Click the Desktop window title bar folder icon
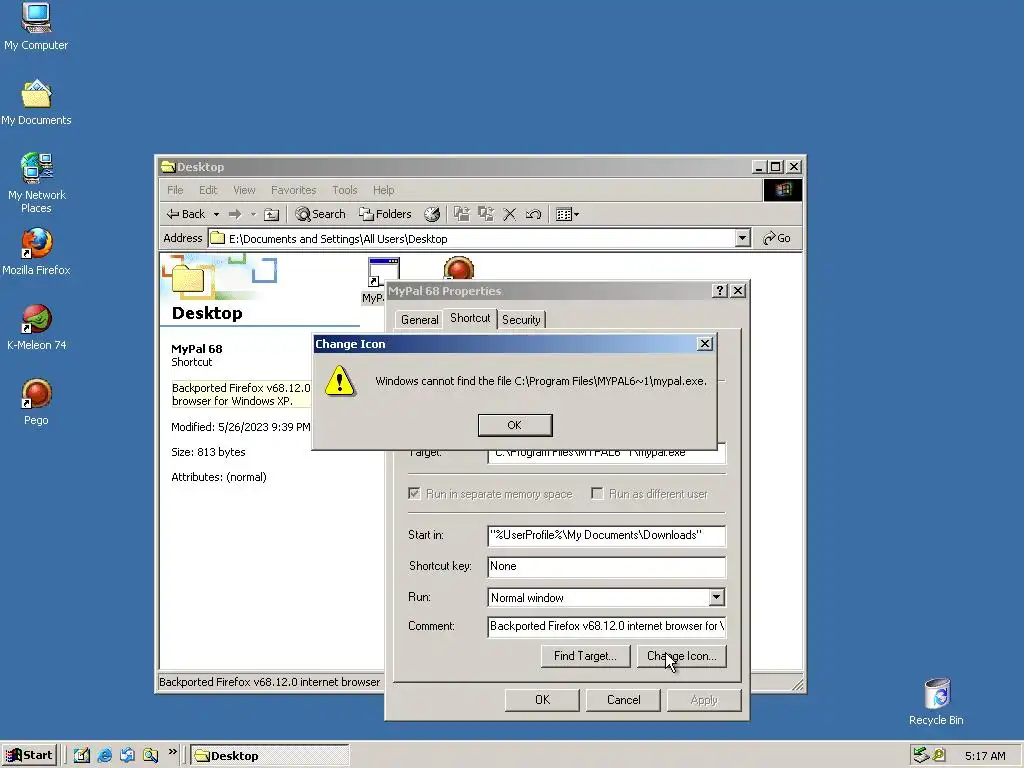1024x768 pixels. [168, 167]
